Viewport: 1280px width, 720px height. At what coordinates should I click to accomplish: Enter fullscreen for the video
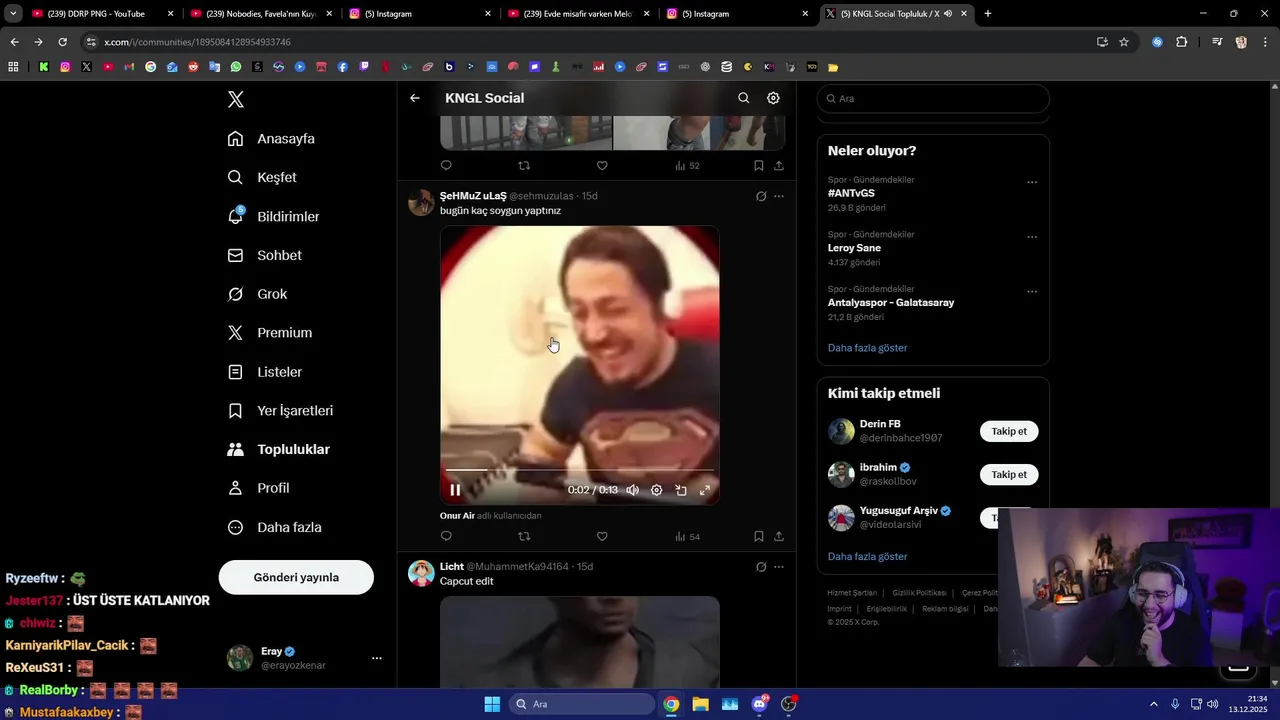click(x=704, y=490)
